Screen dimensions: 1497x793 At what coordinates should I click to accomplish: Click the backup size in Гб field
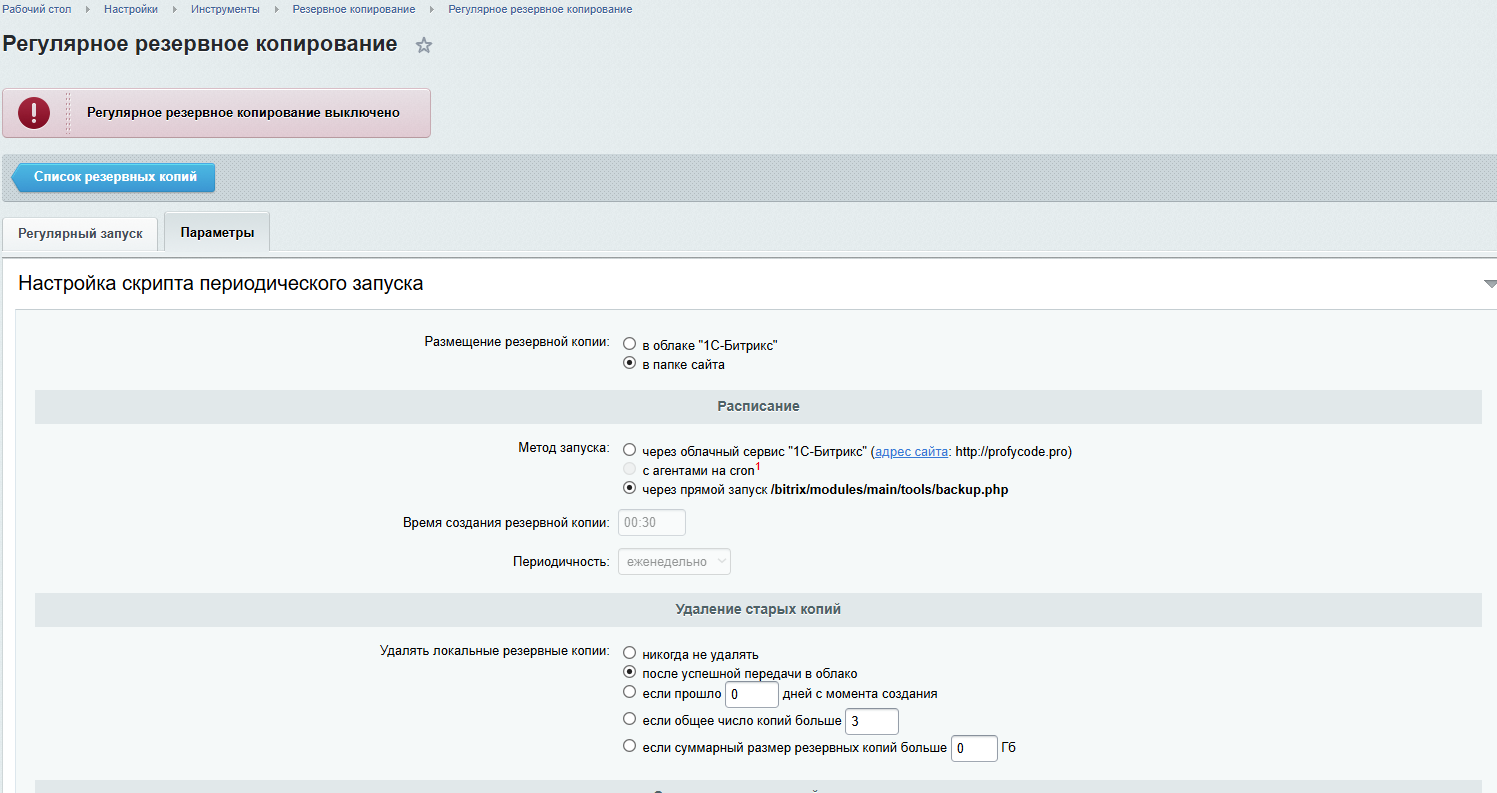973,748
